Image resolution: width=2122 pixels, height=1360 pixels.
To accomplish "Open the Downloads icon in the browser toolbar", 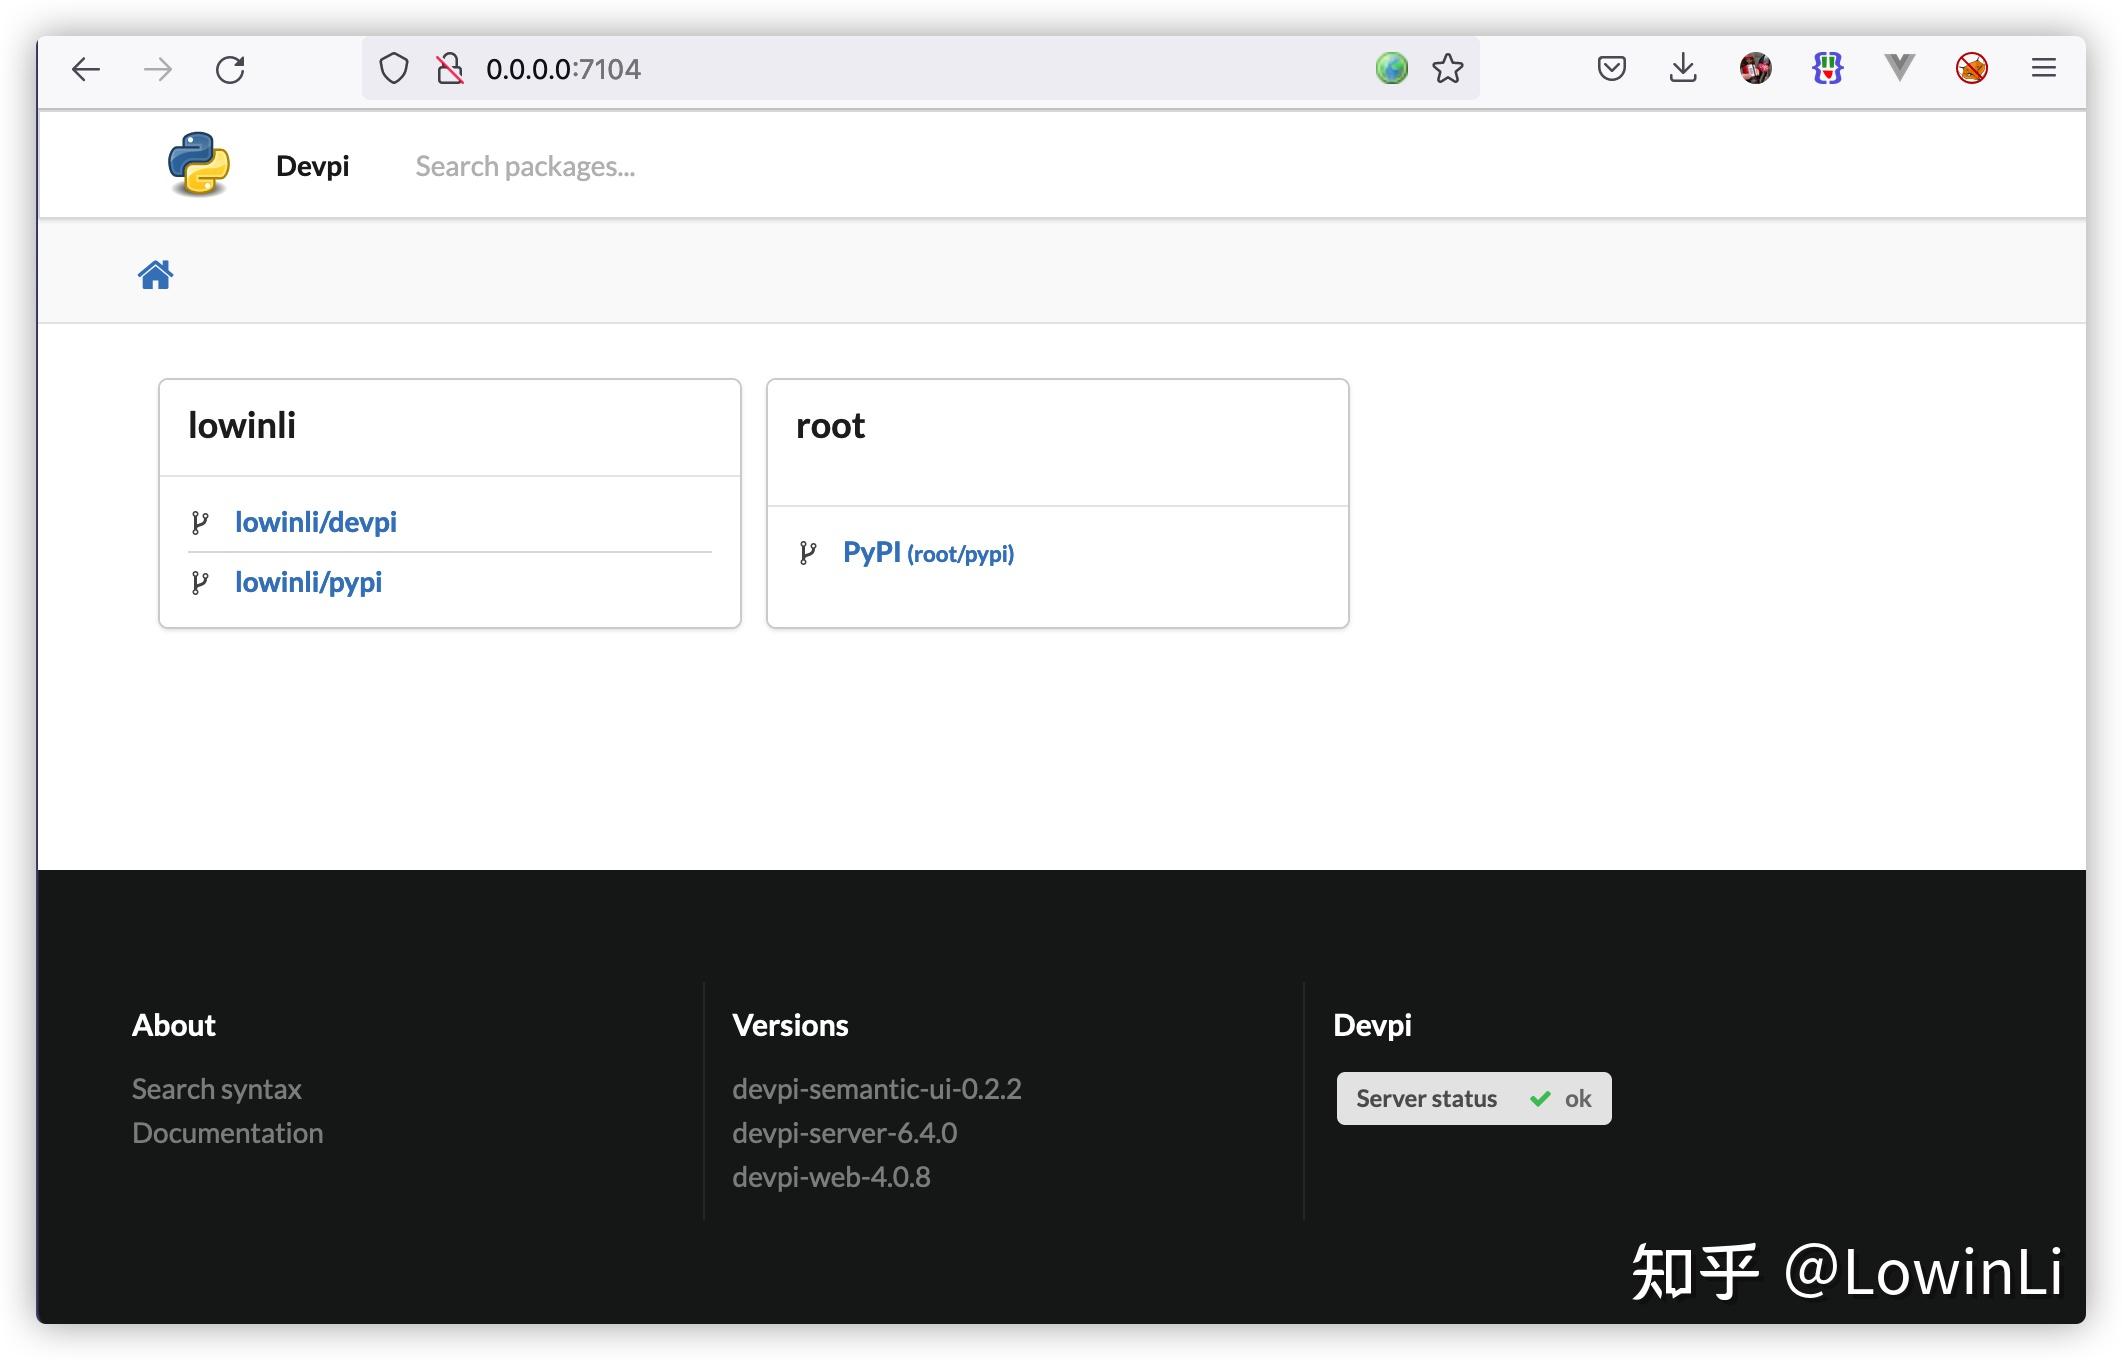I will 1683,68.
